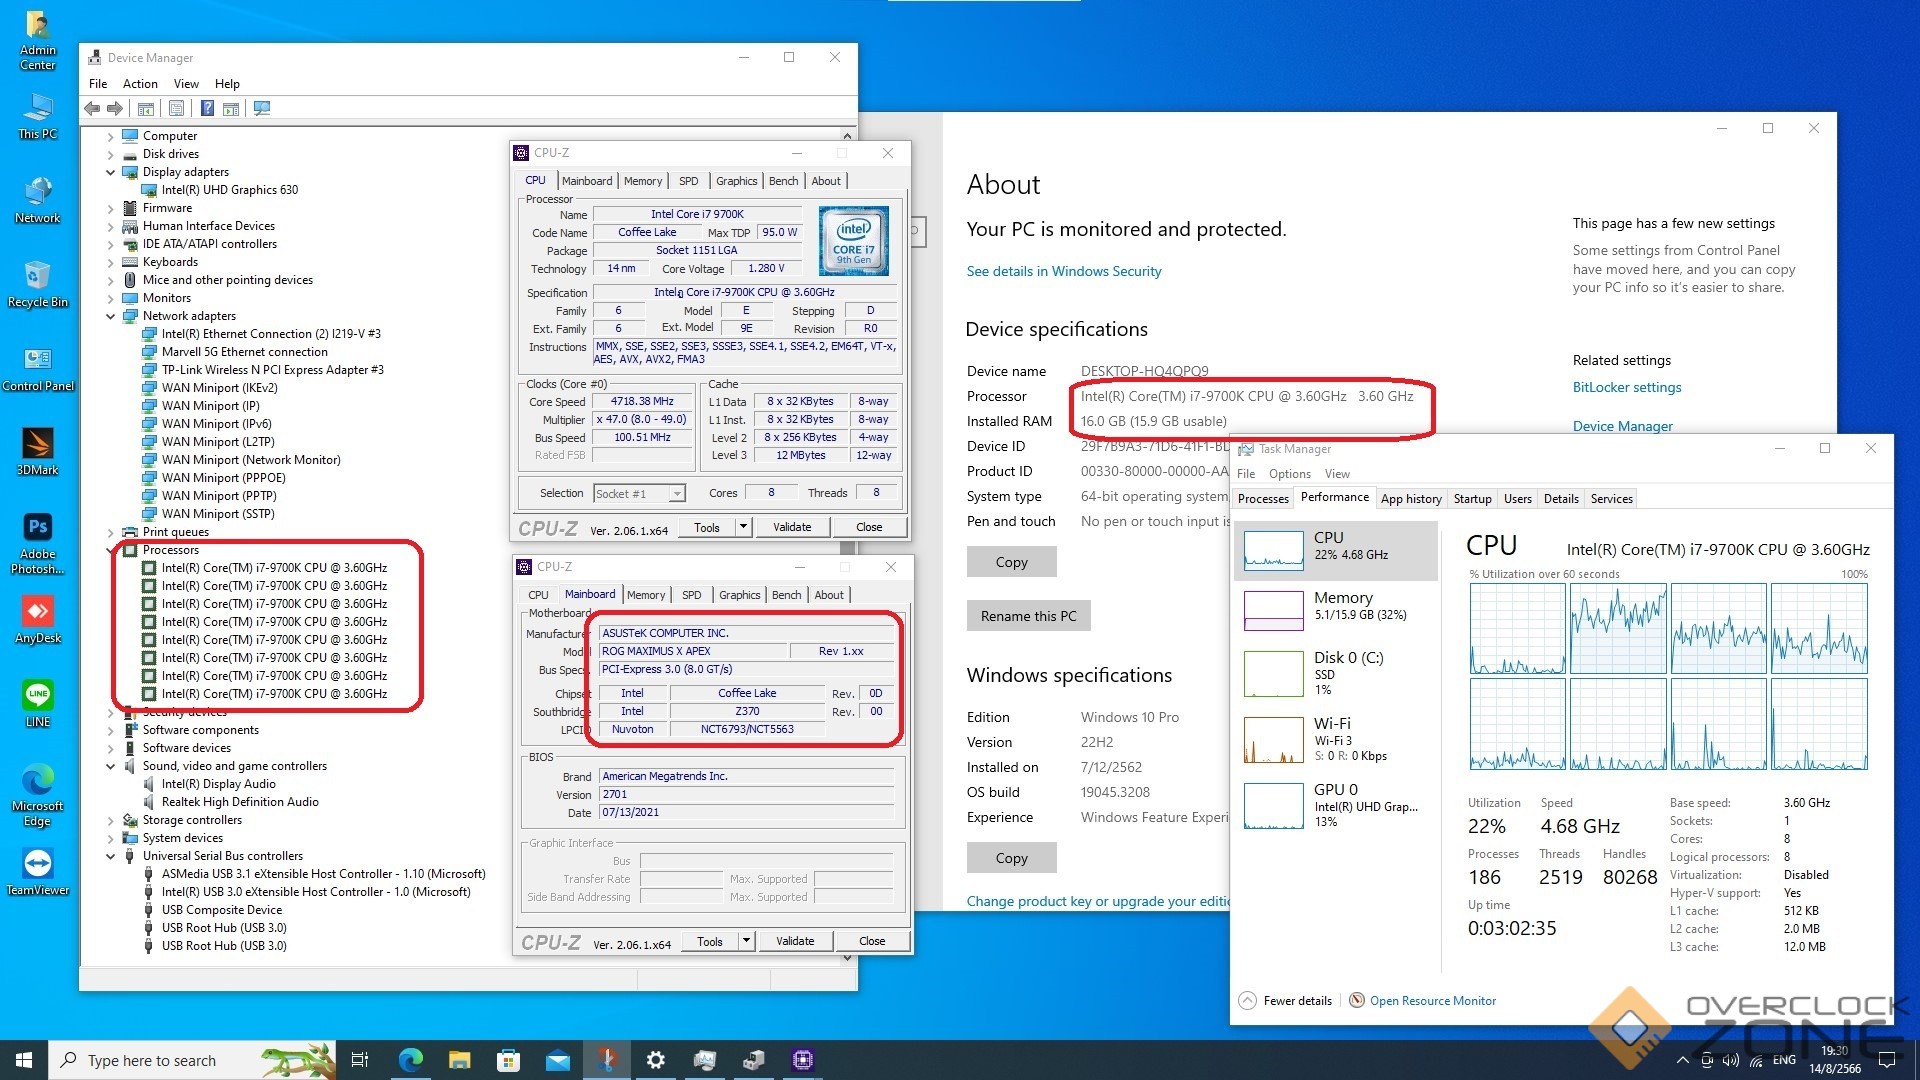The height and width of the screenshot is (1080, 1920).
Task: Click the taskbar search box
Action: (152, 1060)
